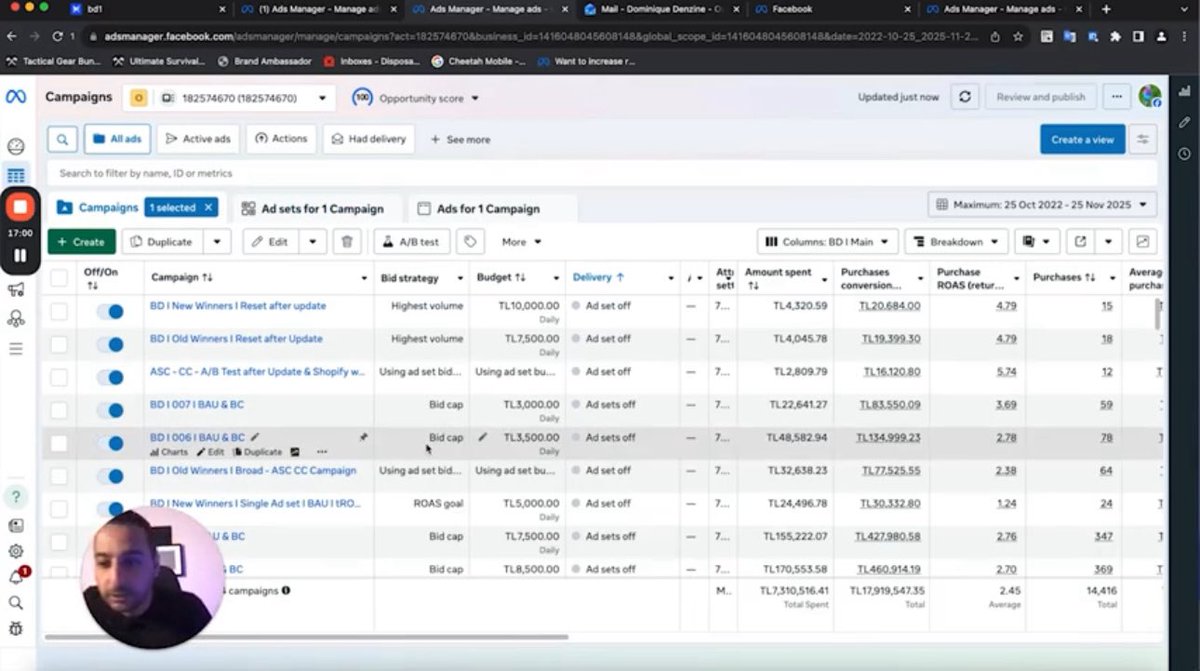Check the box for BD I New Winners Reset
The height and width of the screenshot is (671, 1200).
[x=59, y=312]
